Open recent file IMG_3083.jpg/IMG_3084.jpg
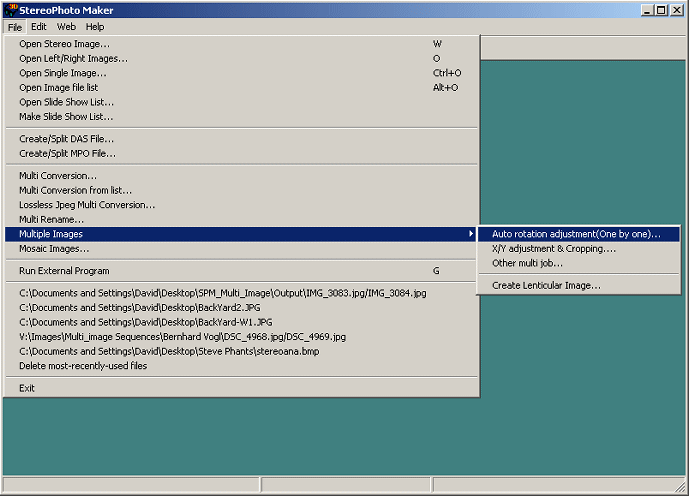The image size is (689, 496). tap(241, 293)
